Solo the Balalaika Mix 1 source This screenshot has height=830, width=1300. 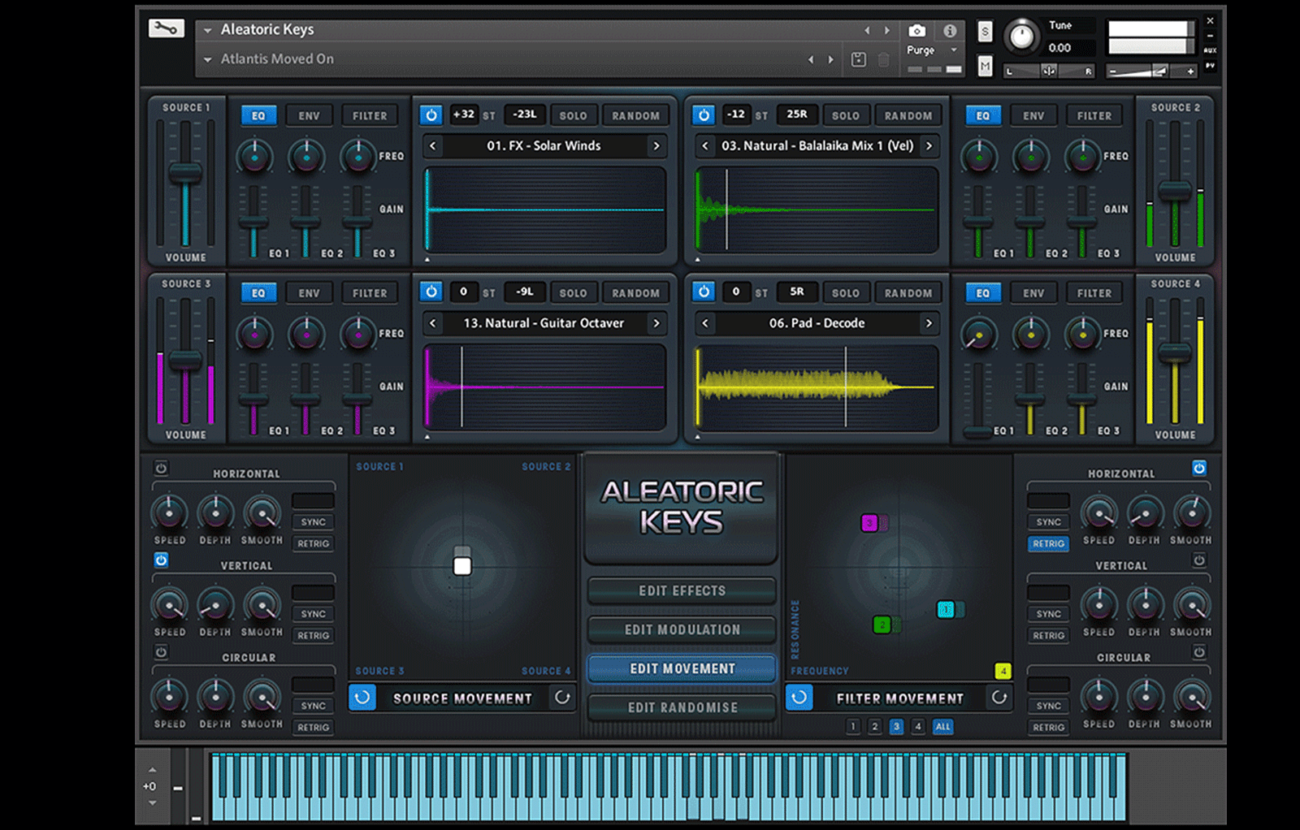click(845, 115)
